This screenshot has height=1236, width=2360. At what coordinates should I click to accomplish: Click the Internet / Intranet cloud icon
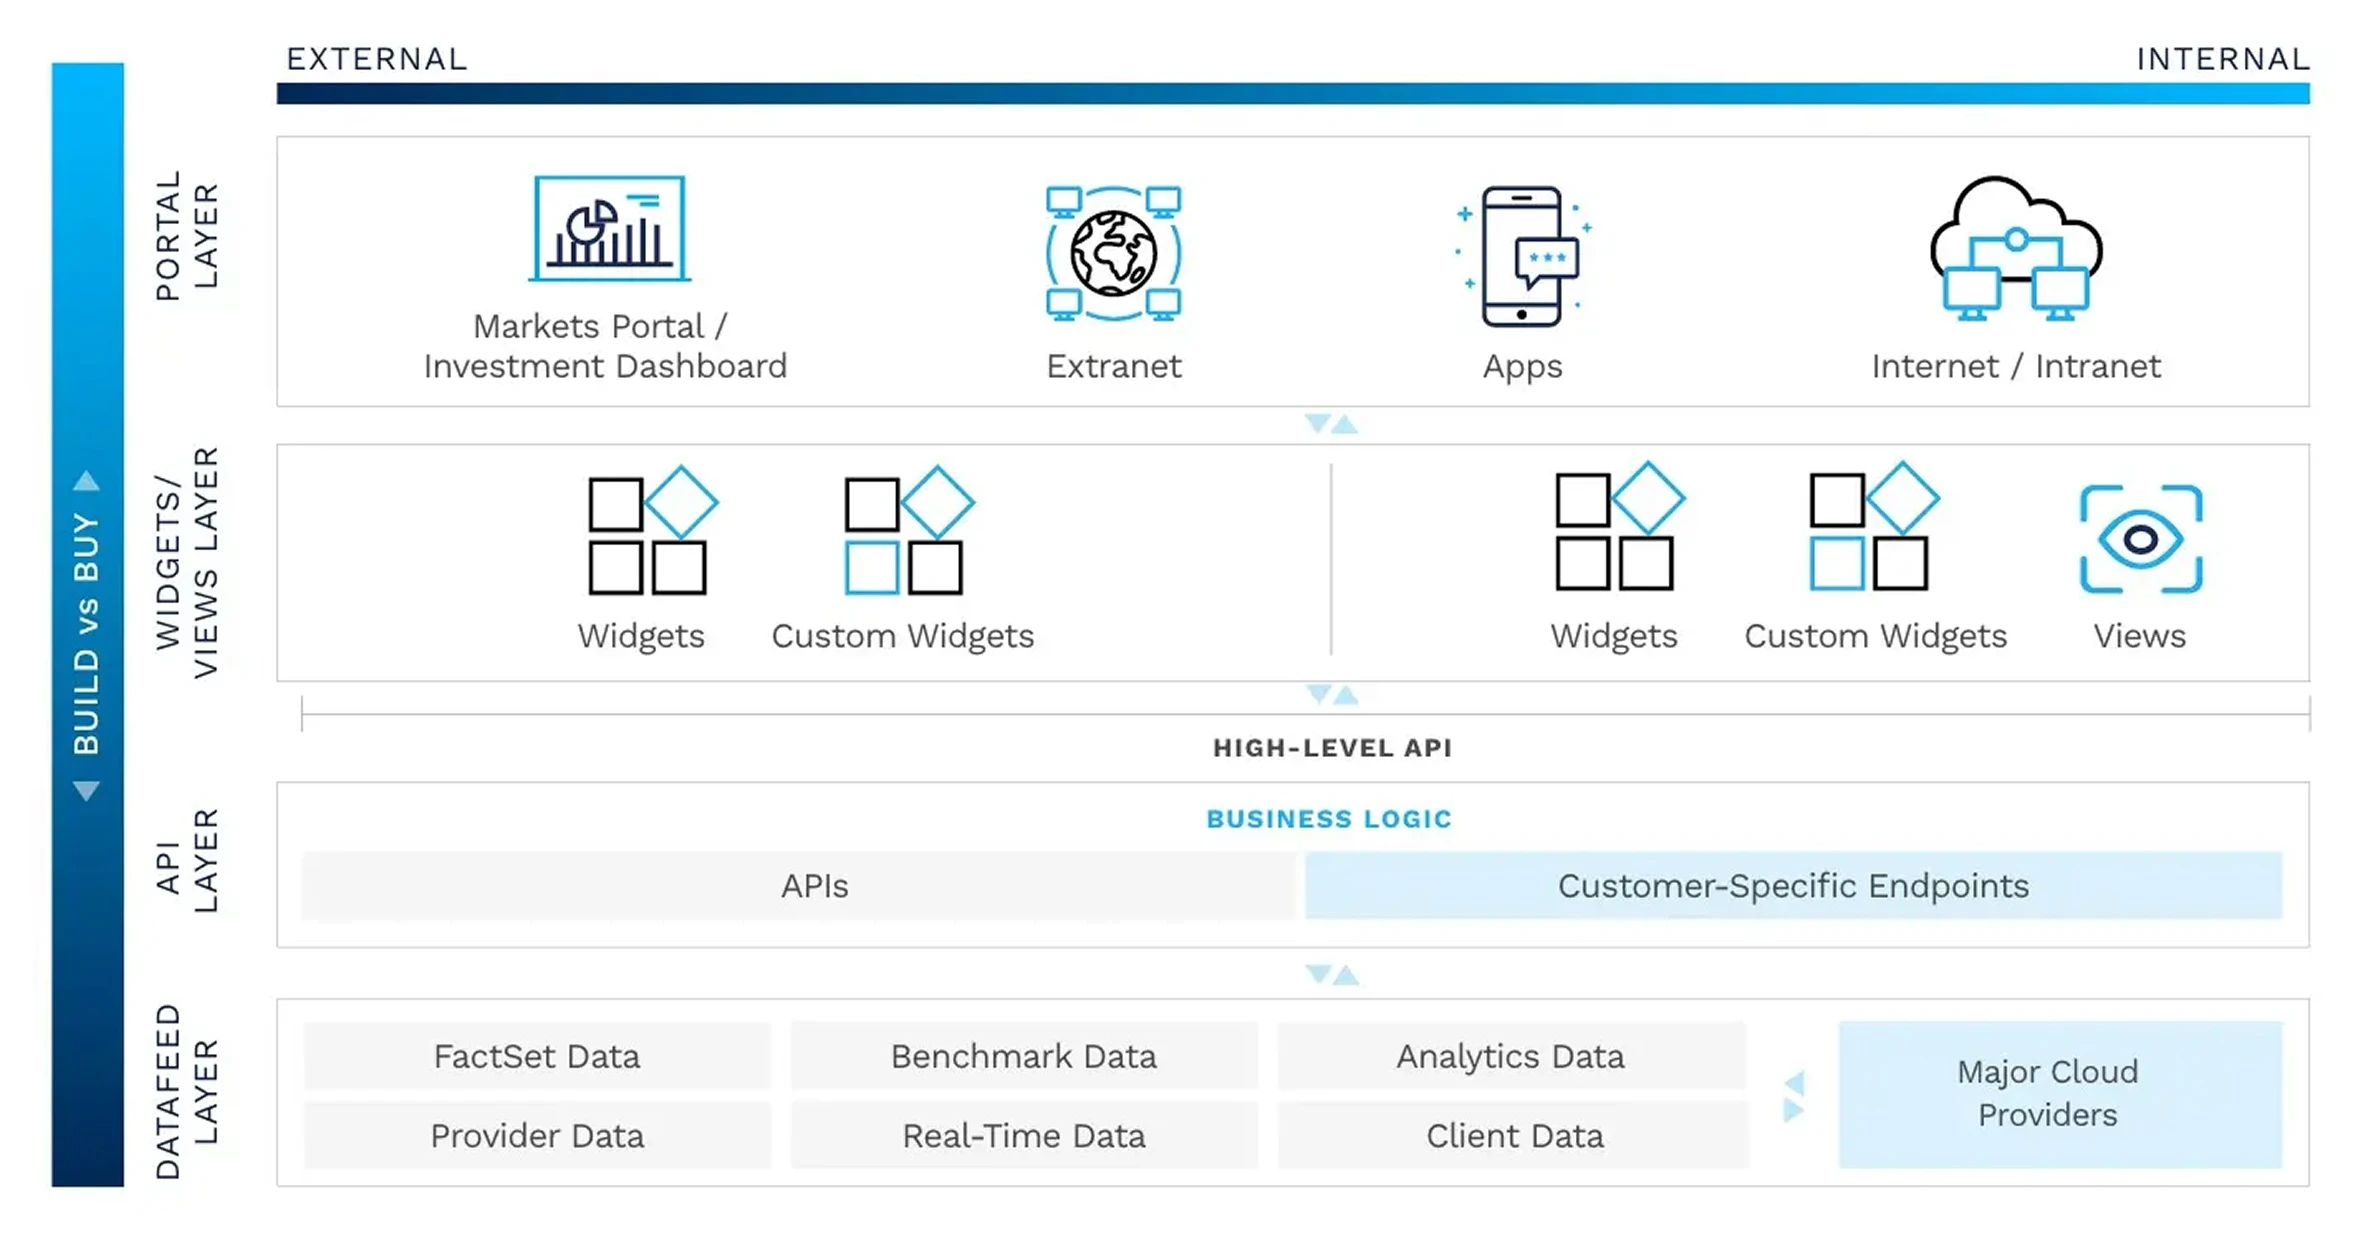[x=2016, y=248]
